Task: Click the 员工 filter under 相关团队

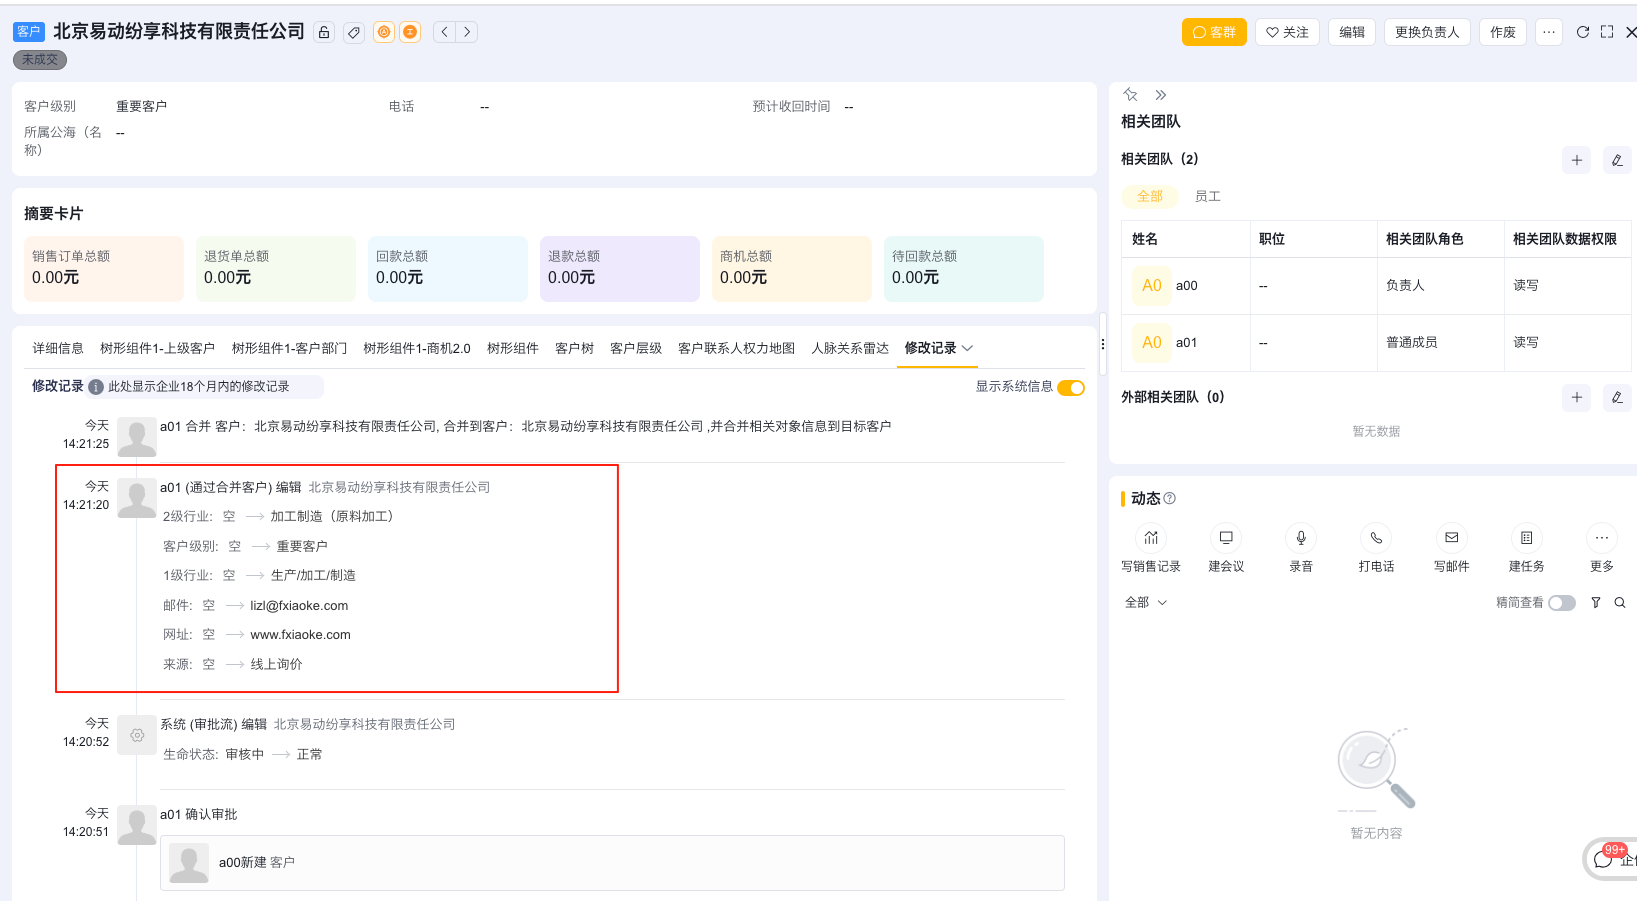Action: pyautogui.click(x=1207, y=196)
